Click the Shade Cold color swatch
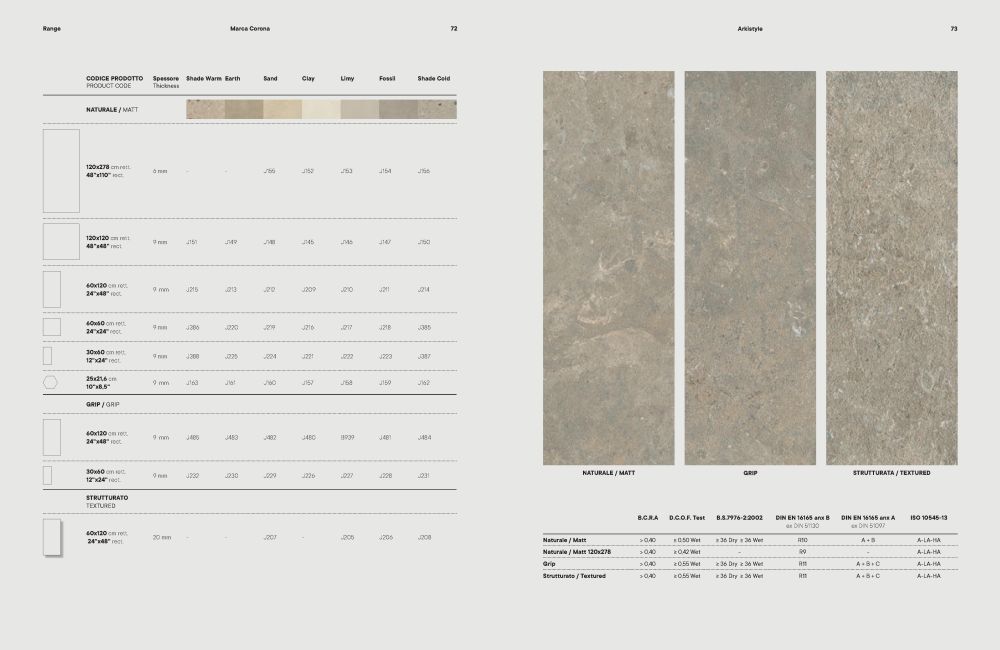The height and width of the screenshot is (650, 1000). [438, 109]
